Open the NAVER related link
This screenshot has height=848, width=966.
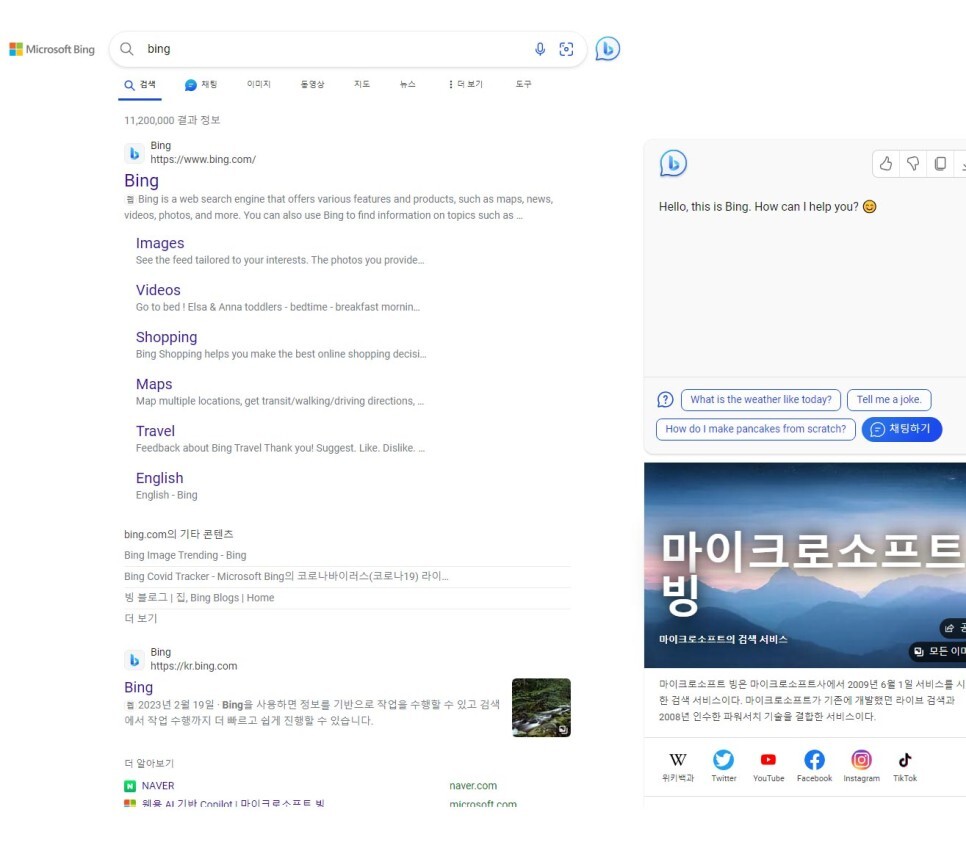point(158,786)
